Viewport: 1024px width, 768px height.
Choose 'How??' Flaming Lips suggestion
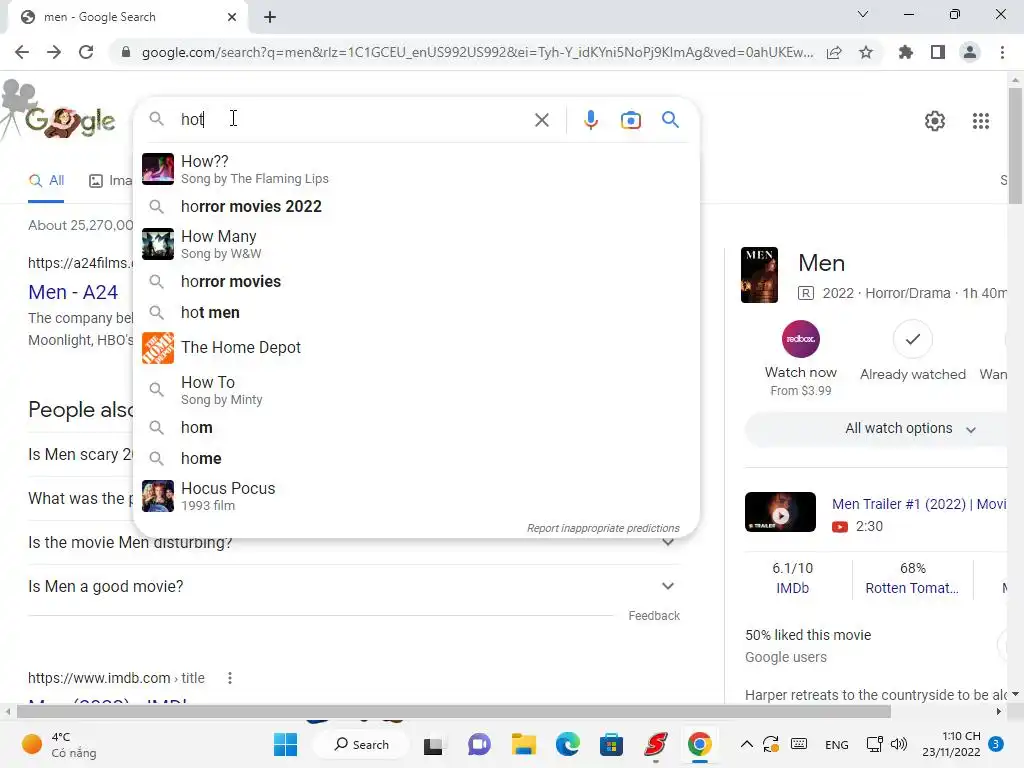coord(417,169)
